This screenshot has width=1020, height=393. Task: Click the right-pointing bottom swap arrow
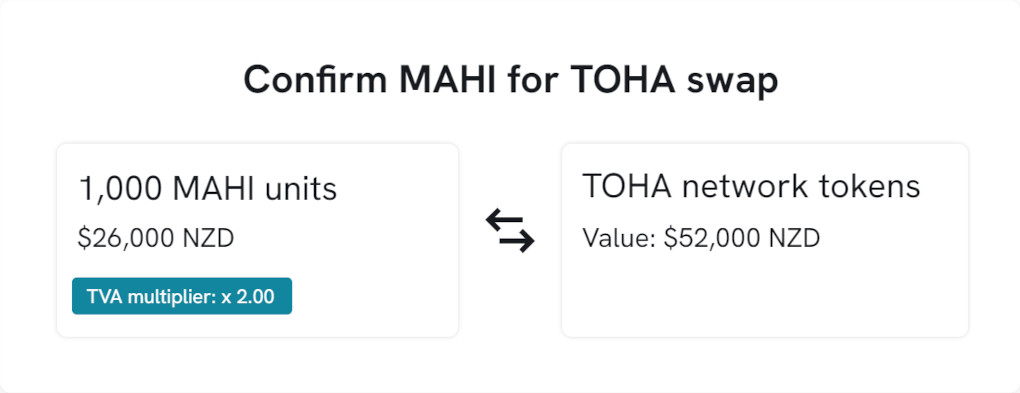(x=517, y=242)
